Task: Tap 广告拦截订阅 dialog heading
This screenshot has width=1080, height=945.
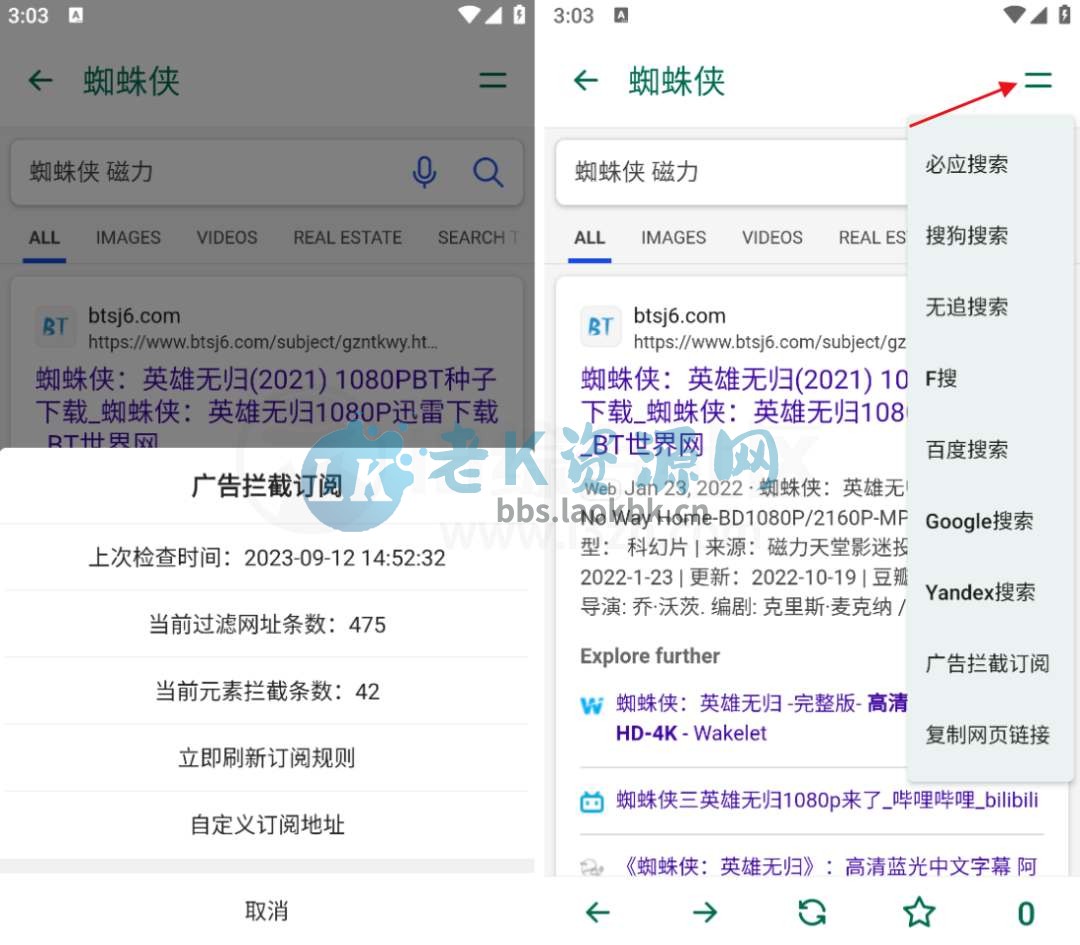Action: coord(267,486)
